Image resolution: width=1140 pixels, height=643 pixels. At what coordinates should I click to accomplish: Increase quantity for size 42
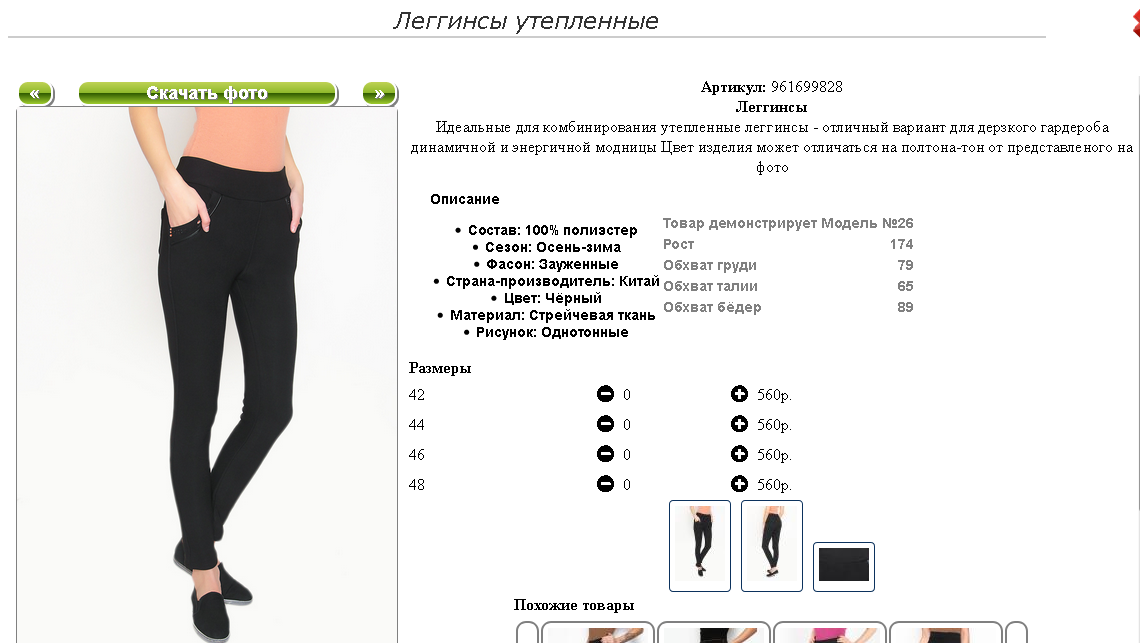tap(739, 394)
